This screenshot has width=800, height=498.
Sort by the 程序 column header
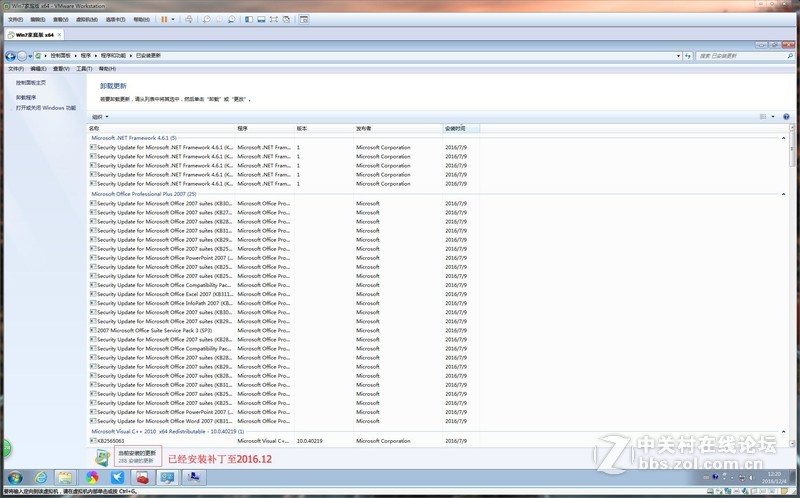tap(264, 129)
